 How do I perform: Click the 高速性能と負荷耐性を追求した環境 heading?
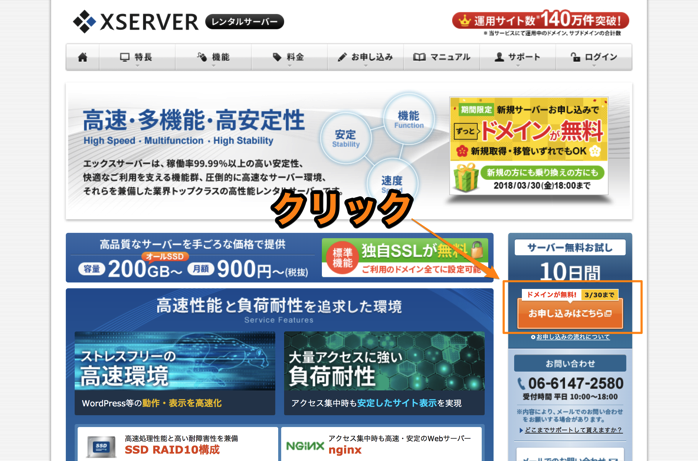tap(279, 306)
